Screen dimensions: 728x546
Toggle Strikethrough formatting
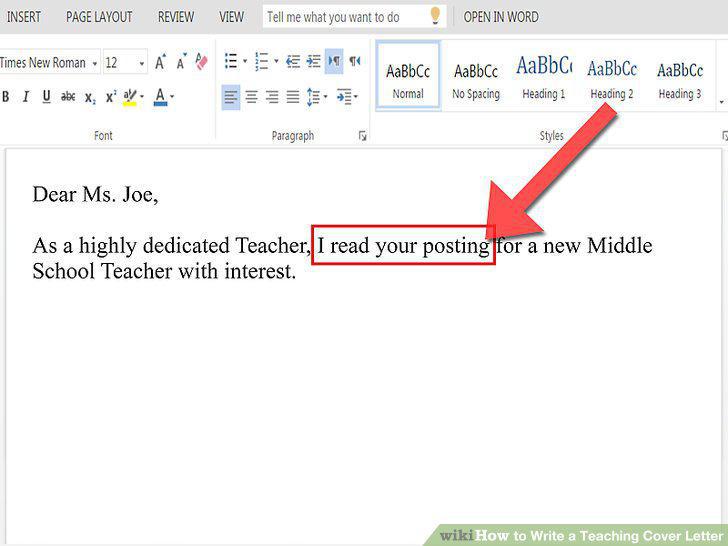click(x=68, y=97)
